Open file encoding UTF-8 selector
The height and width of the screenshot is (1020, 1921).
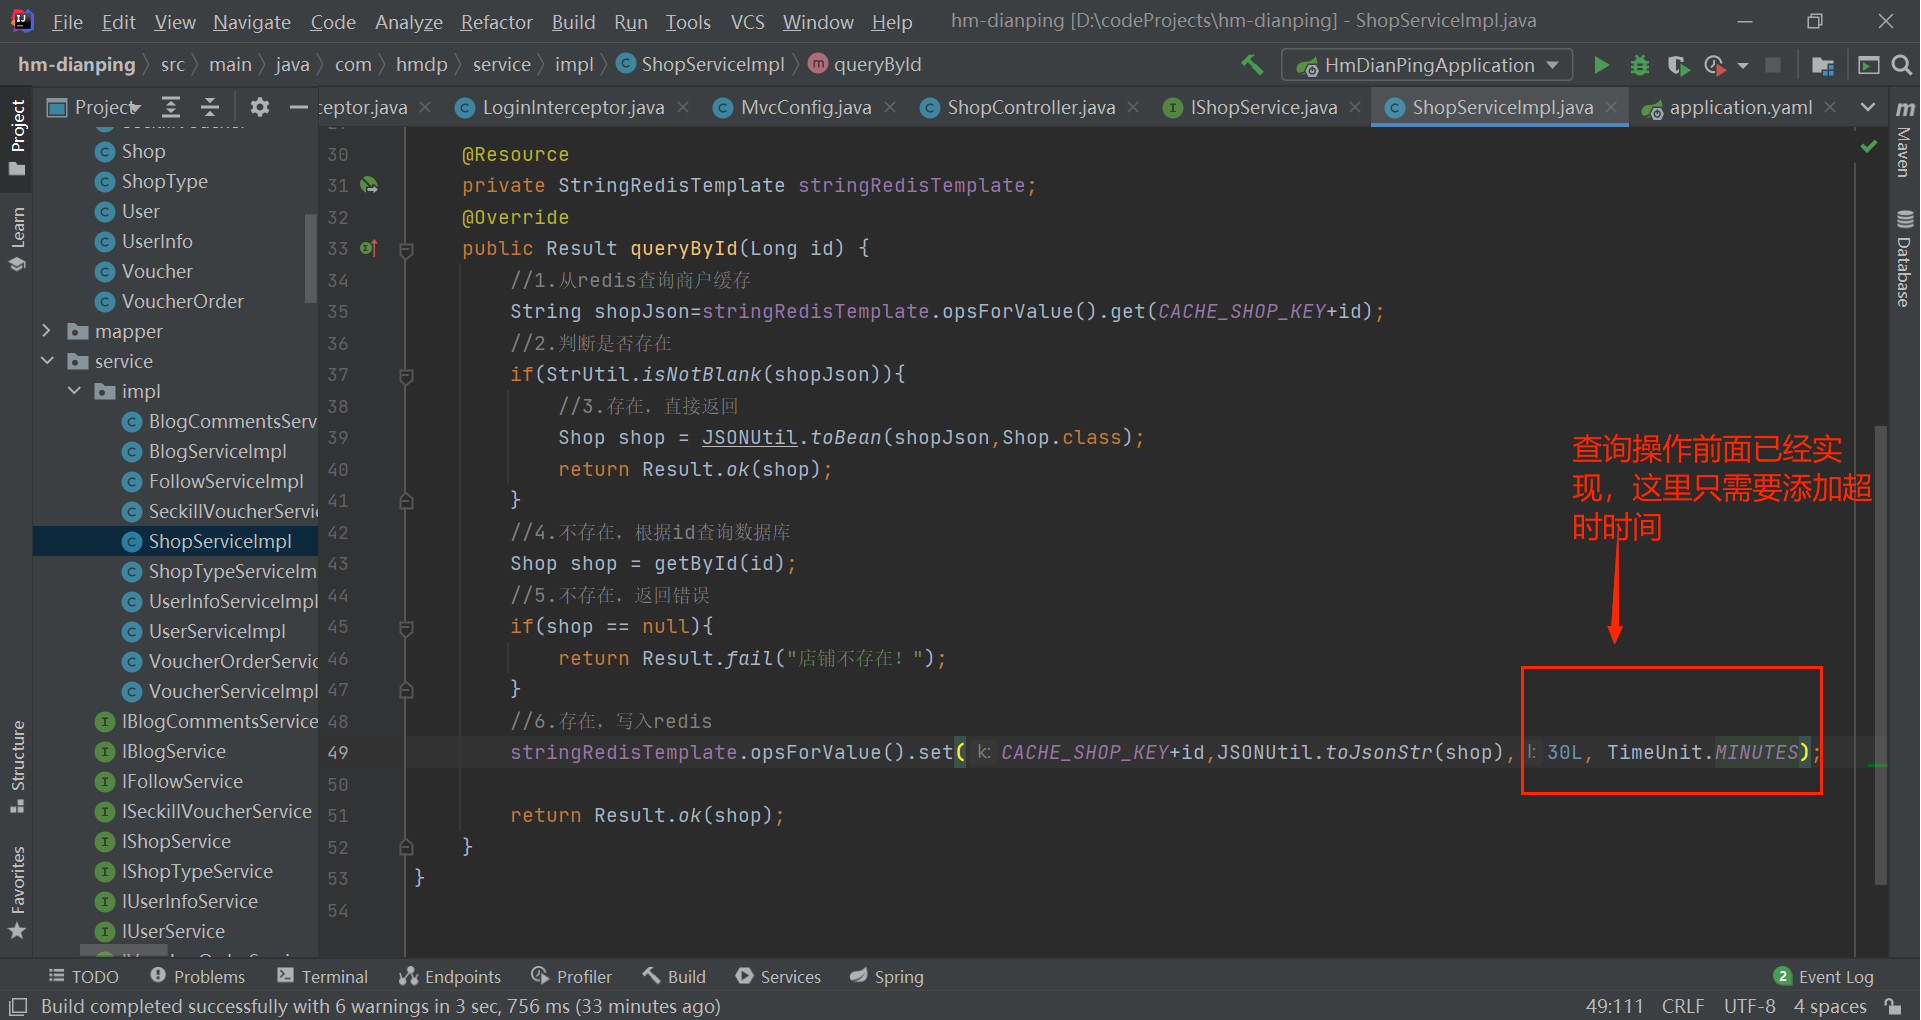pos(1749,1006)
